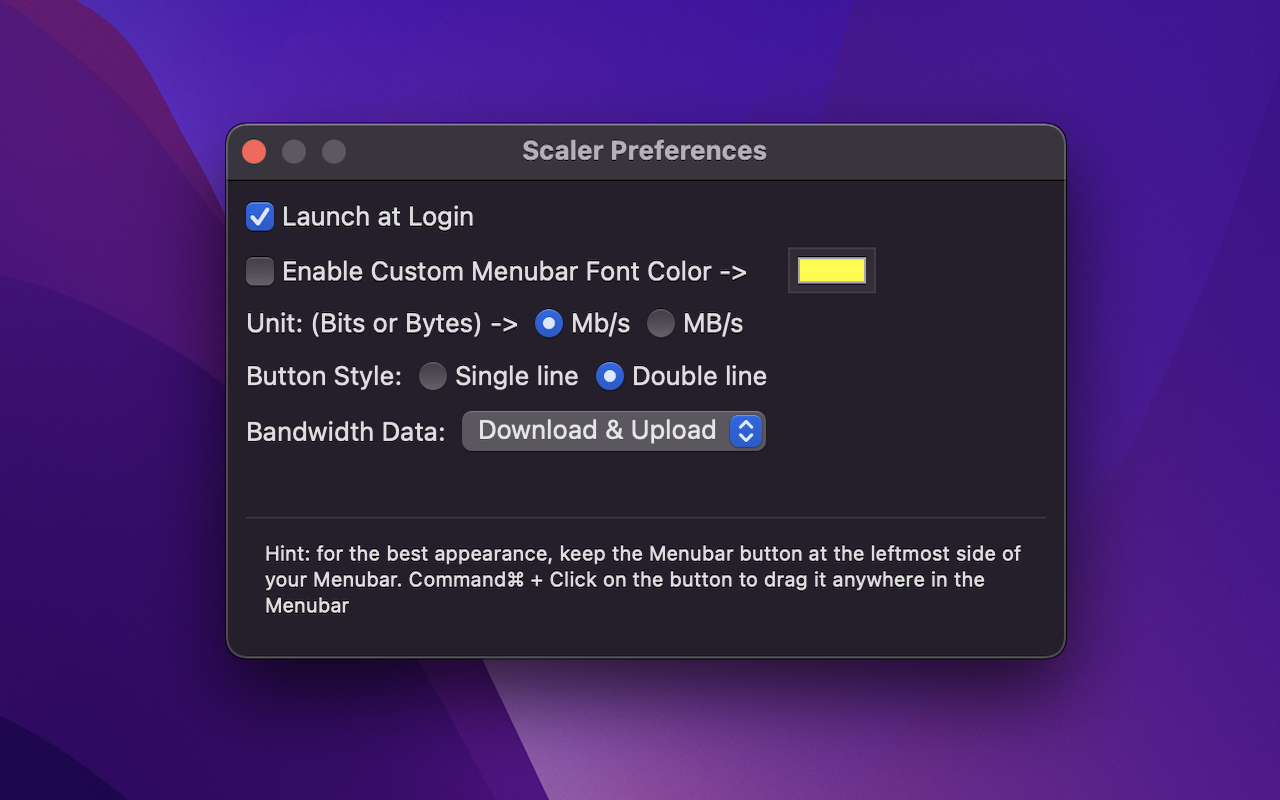Click the Button Style label
1280x800 pixels.
[x=323, y=376]
